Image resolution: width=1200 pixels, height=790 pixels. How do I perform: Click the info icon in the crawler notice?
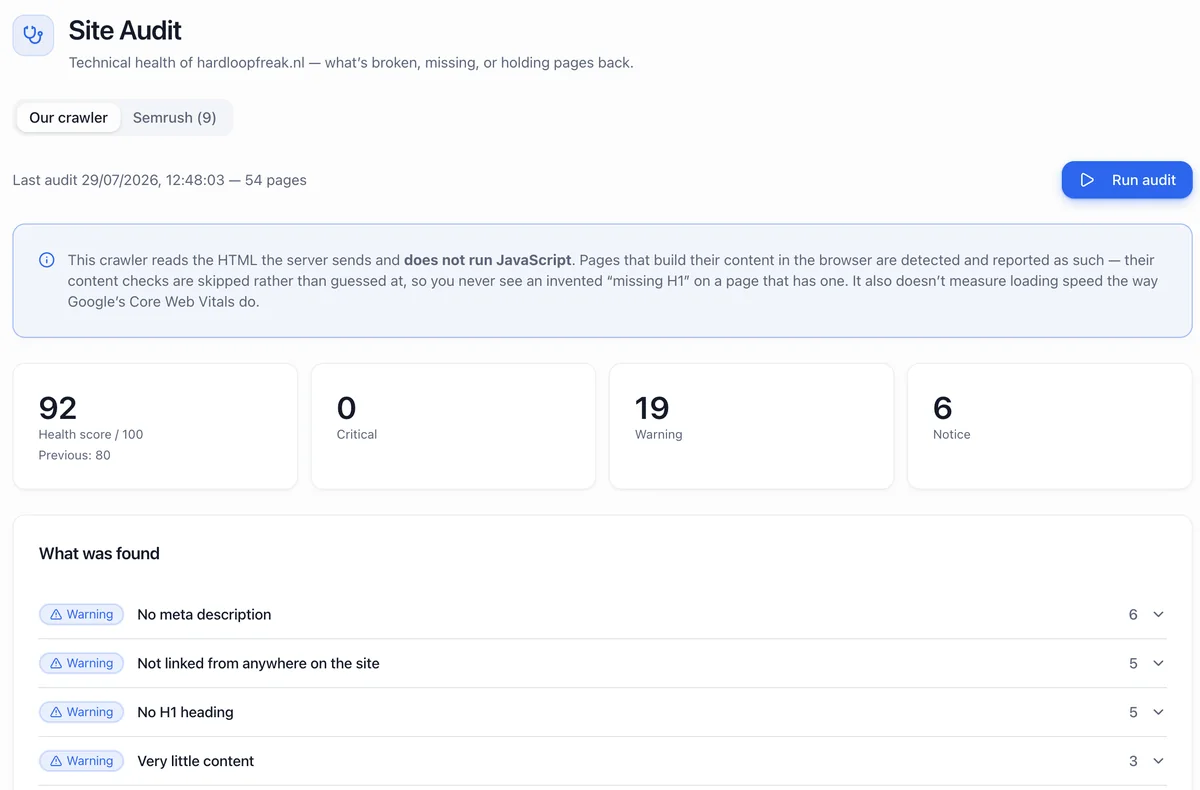point(47,260)
